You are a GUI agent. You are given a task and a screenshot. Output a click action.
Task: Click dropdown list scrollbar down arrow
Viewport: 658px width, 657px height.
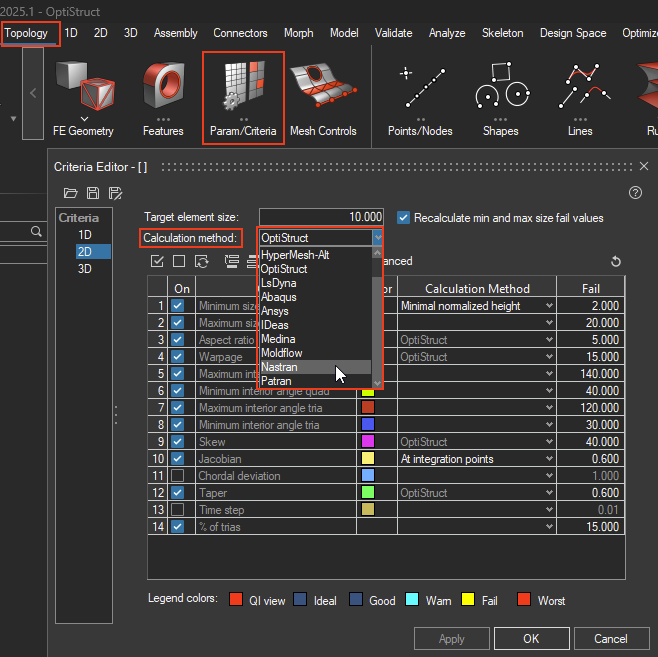tap(377, 383)
